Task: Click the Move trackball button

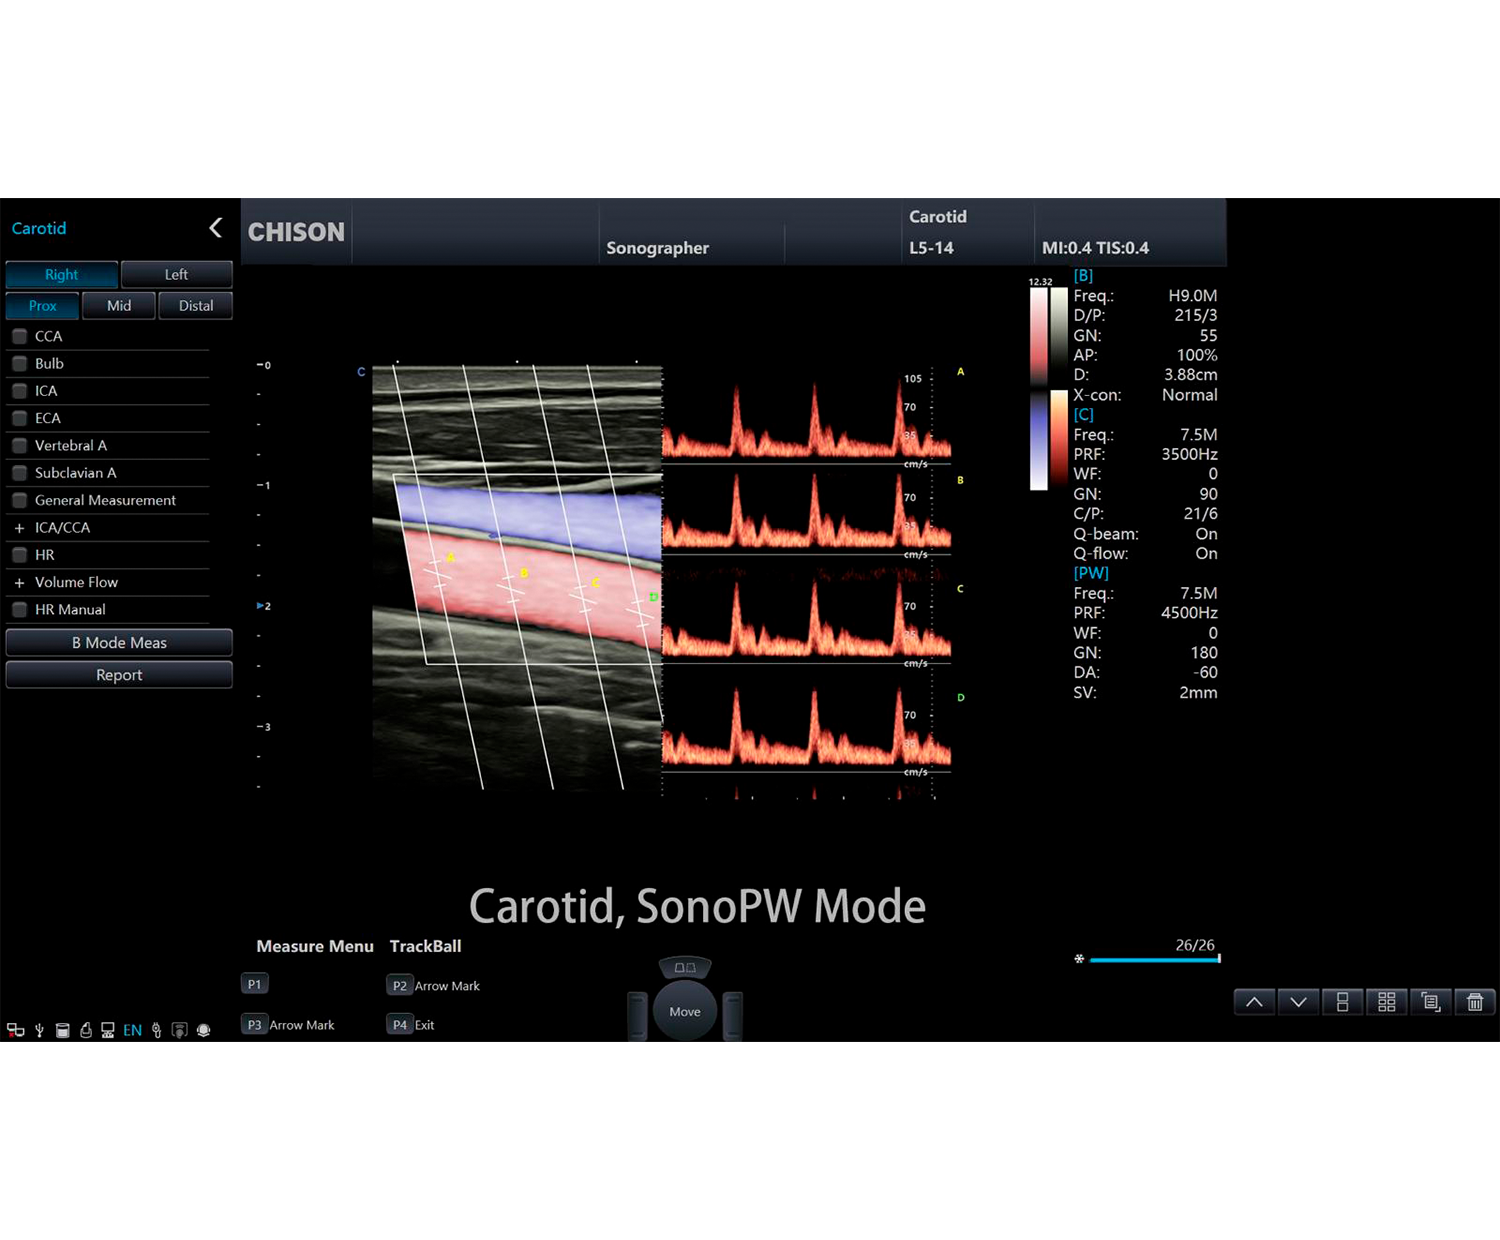Action: click(x=685, y=1012)
